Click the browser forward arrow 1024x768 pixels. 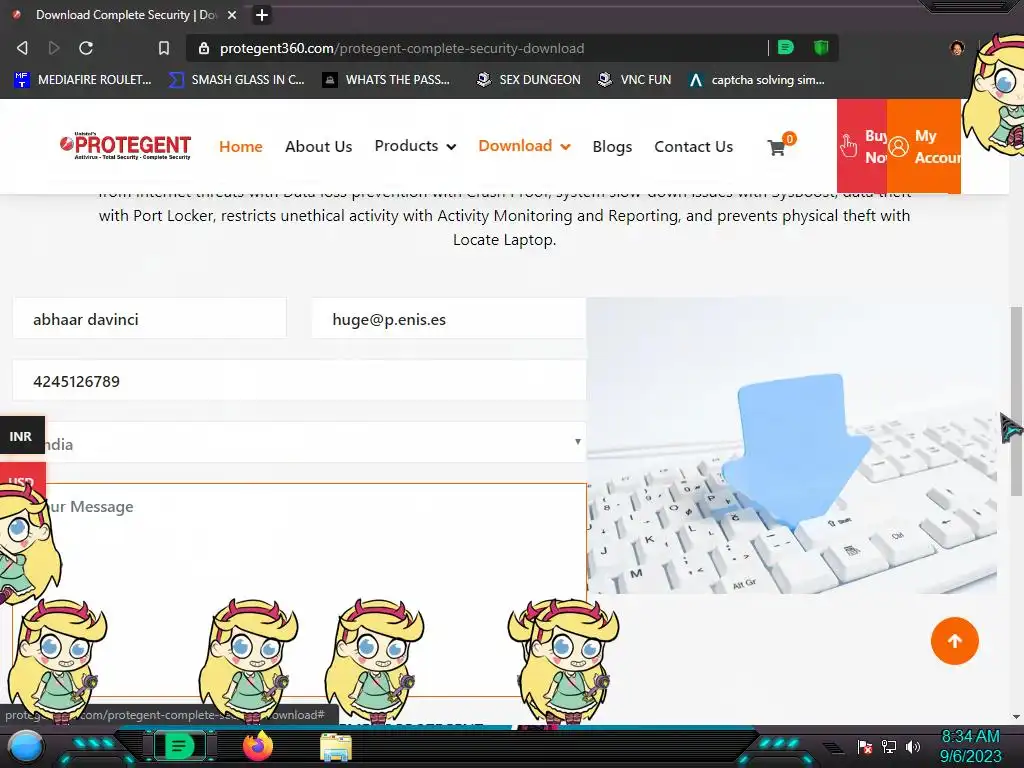tap(54, 48)
